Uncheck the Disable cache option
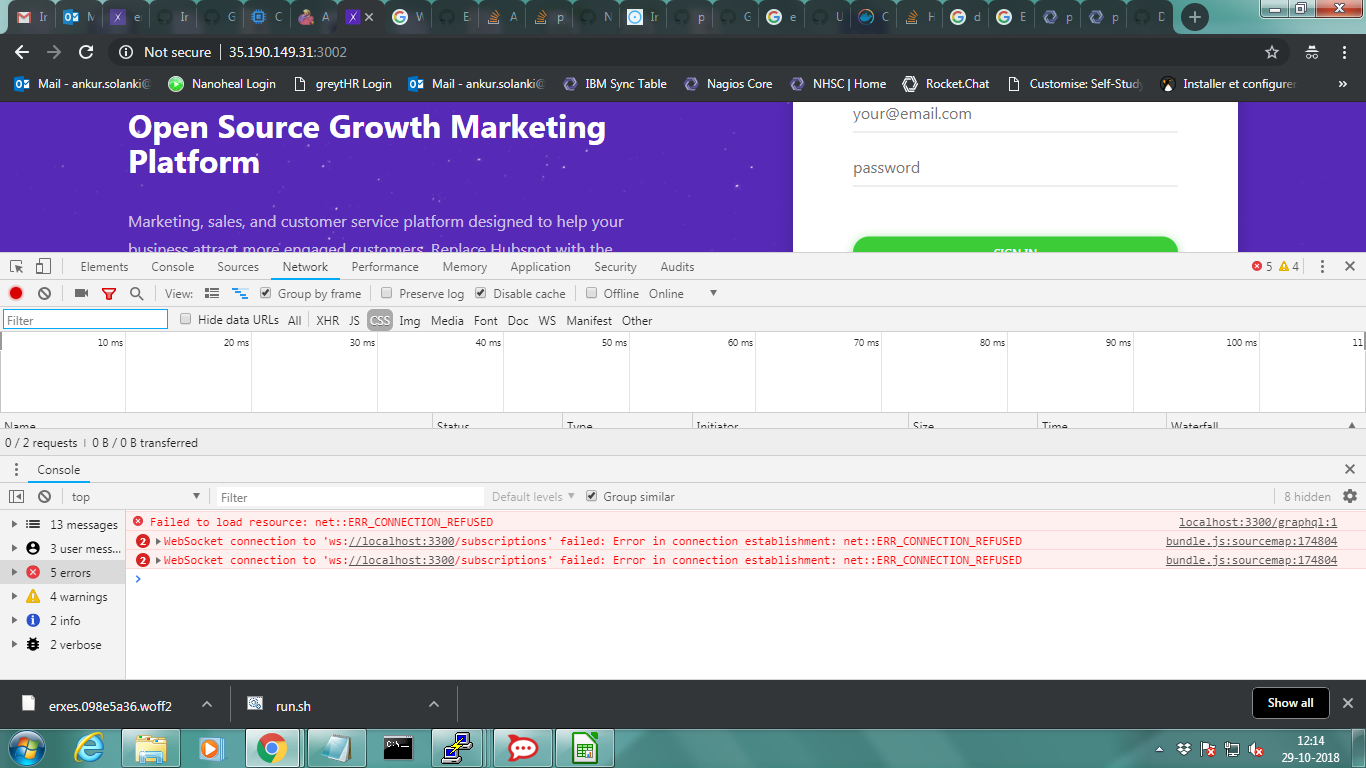The width and height of the screenshot is (1366, 768). [481, 293]
